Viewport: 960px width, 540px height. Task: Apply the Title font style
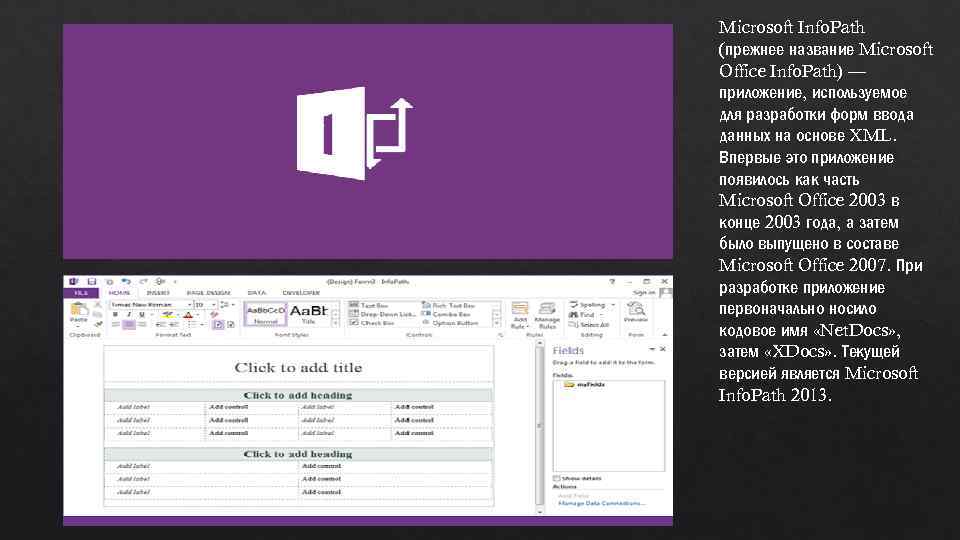(309, 314)
